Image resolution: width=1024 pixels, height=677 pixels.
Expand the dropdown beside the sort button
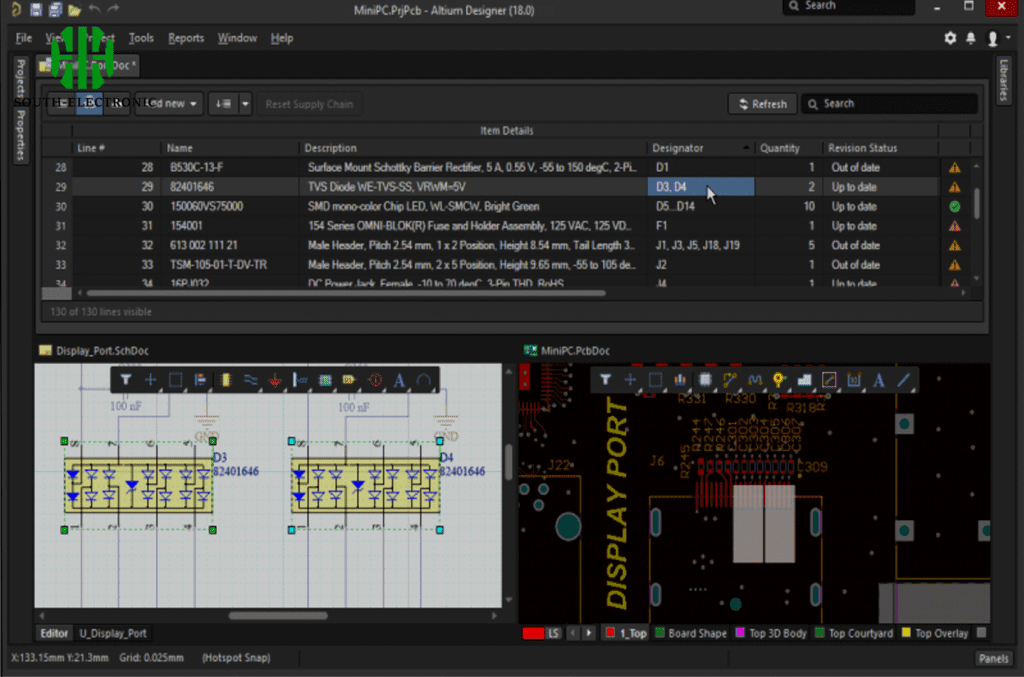tap(243, 103)
